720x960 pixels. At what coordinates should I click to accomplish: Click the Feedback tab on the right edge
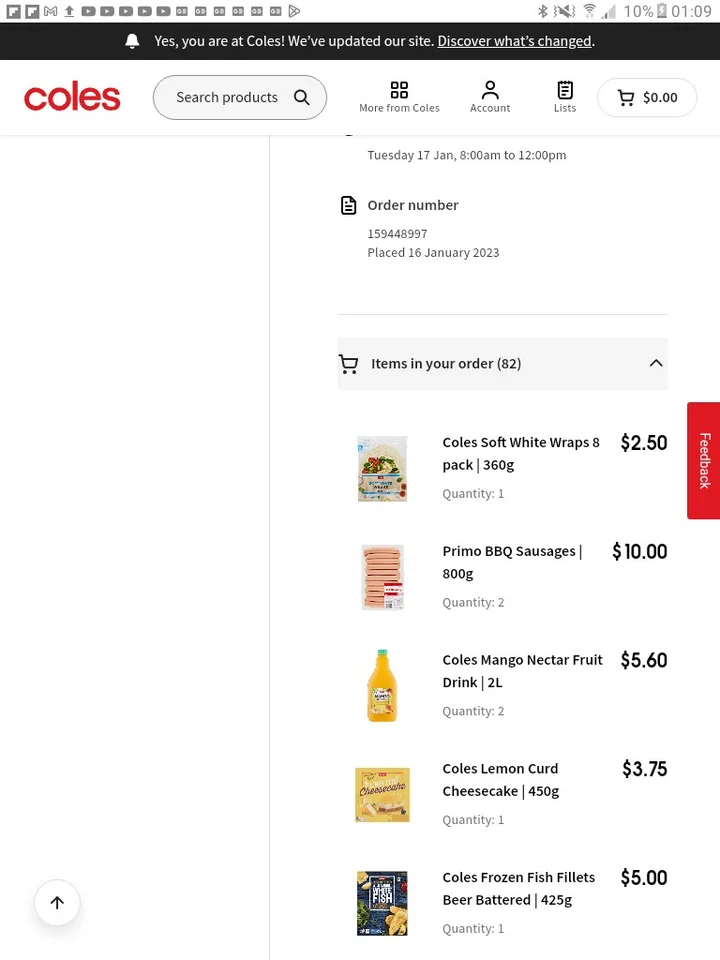point(704,461)
